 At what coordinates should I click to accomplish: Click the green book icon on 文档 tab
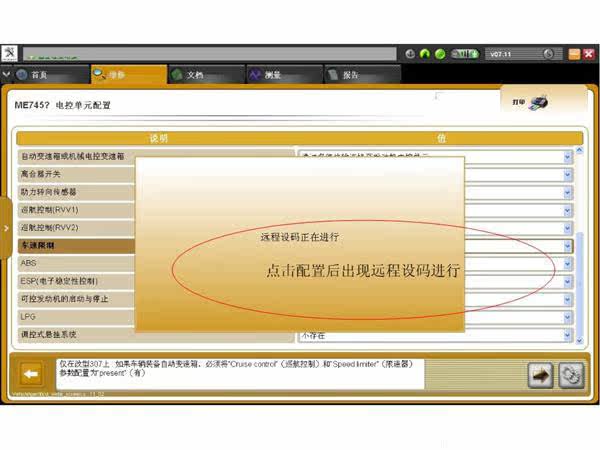click(x=177, y=75)
